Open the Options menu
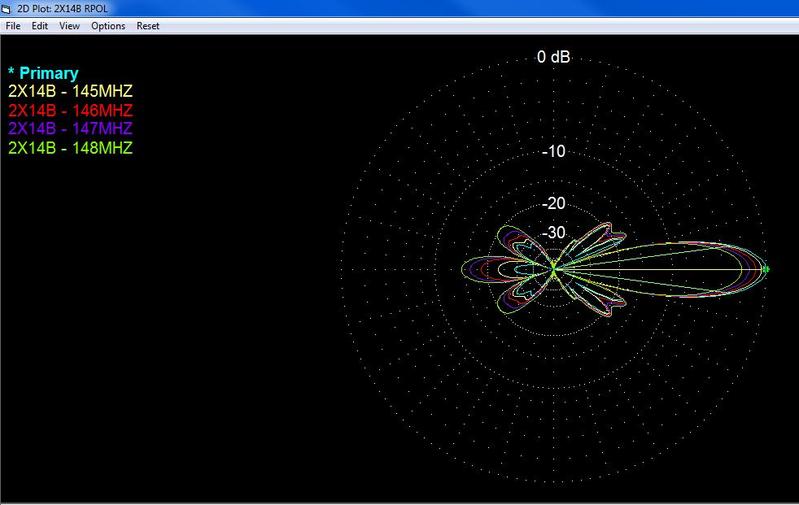This screenshot has width=799, height=505. click(108, 26)
